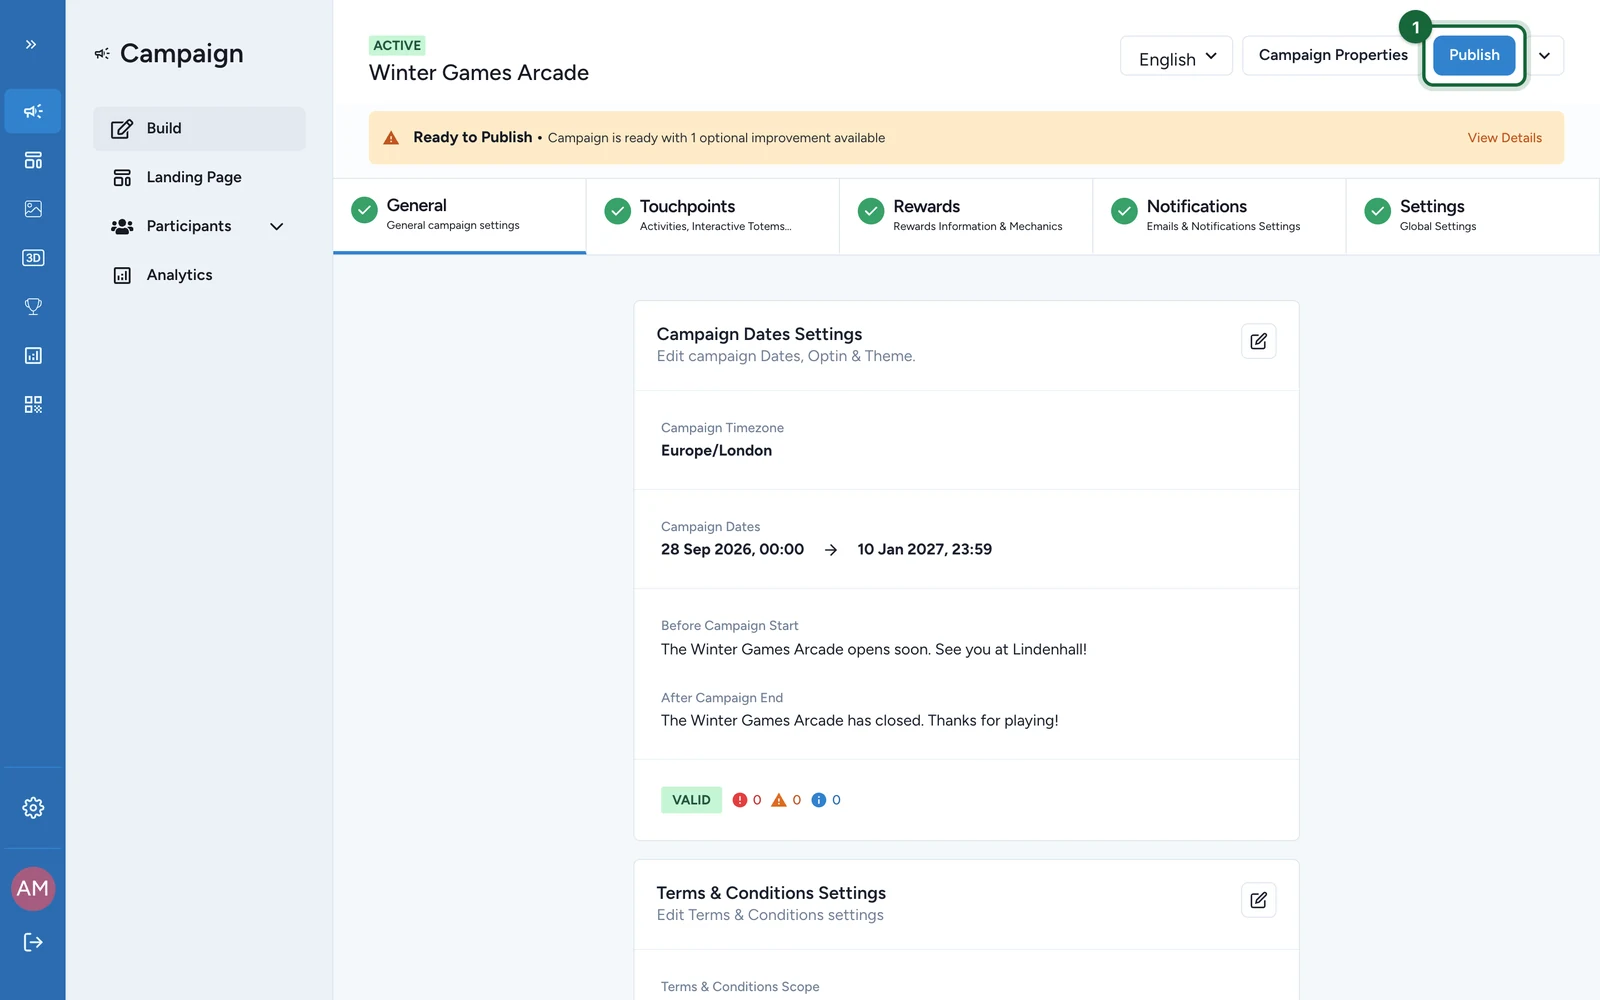Image resolution: width=1600 pixels, height=1000 pixels.
Task: Open the layout templates icon in sidebar
Action: (x=33, y=160)
